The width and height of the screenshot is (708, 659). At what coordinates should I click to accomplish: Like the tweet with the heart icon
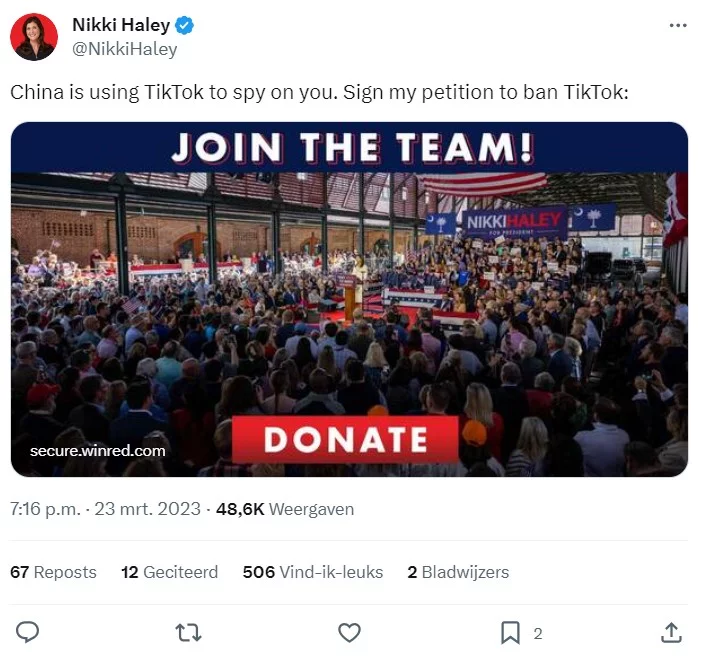click(x=349, y=632)
